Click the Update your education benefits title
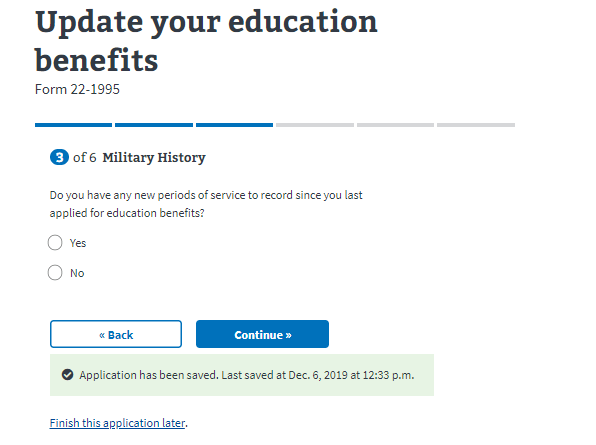596x445 pixels. 206,40
